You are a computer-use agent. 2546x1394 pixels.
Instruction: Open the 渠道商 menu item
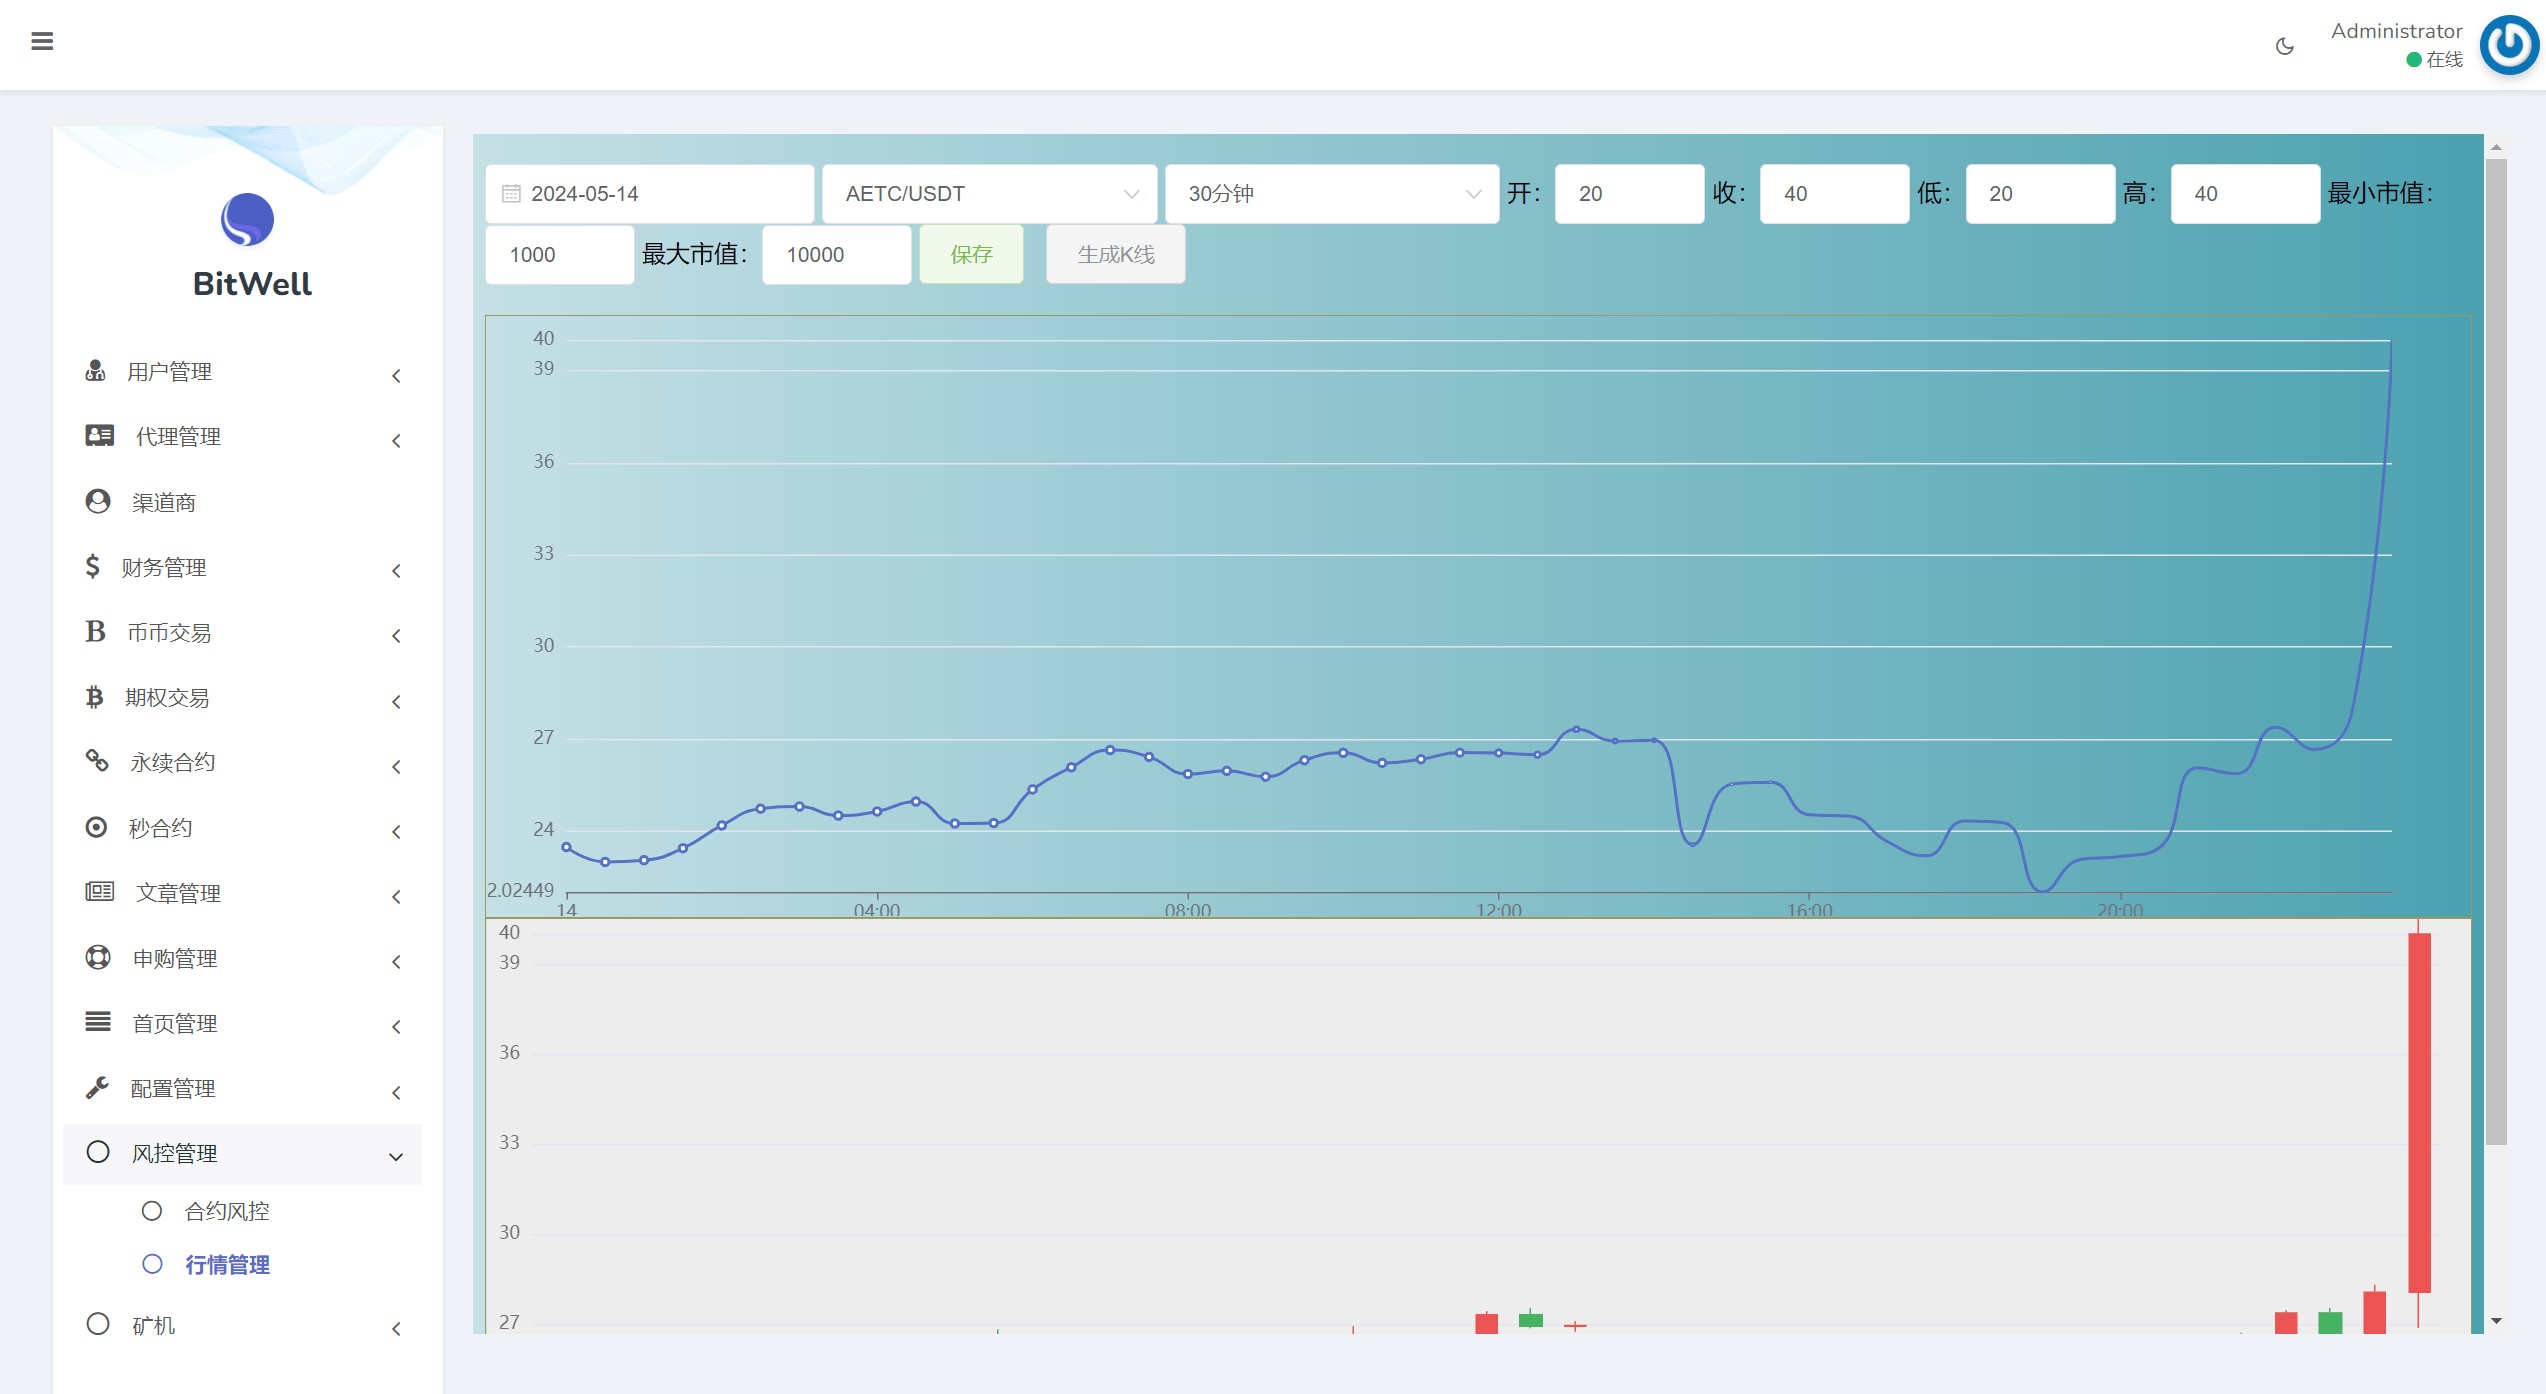point(164,502)
